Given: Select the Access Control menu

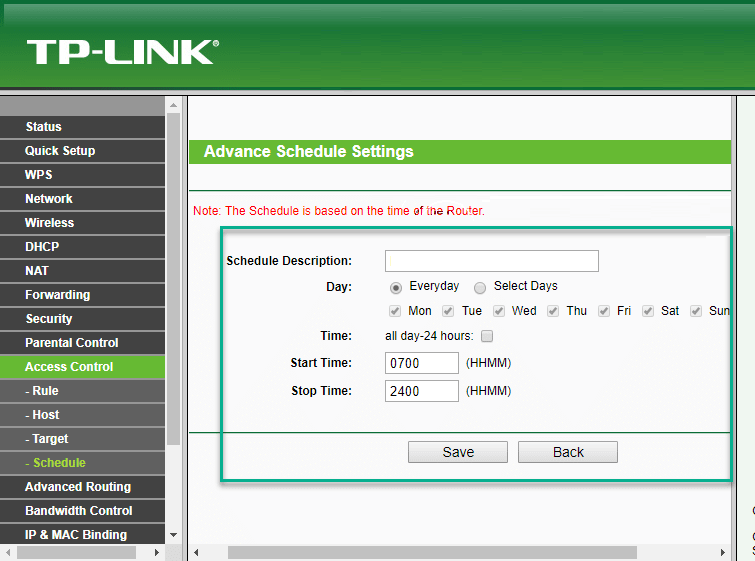Looking at the screenshot, I should 82,367.
